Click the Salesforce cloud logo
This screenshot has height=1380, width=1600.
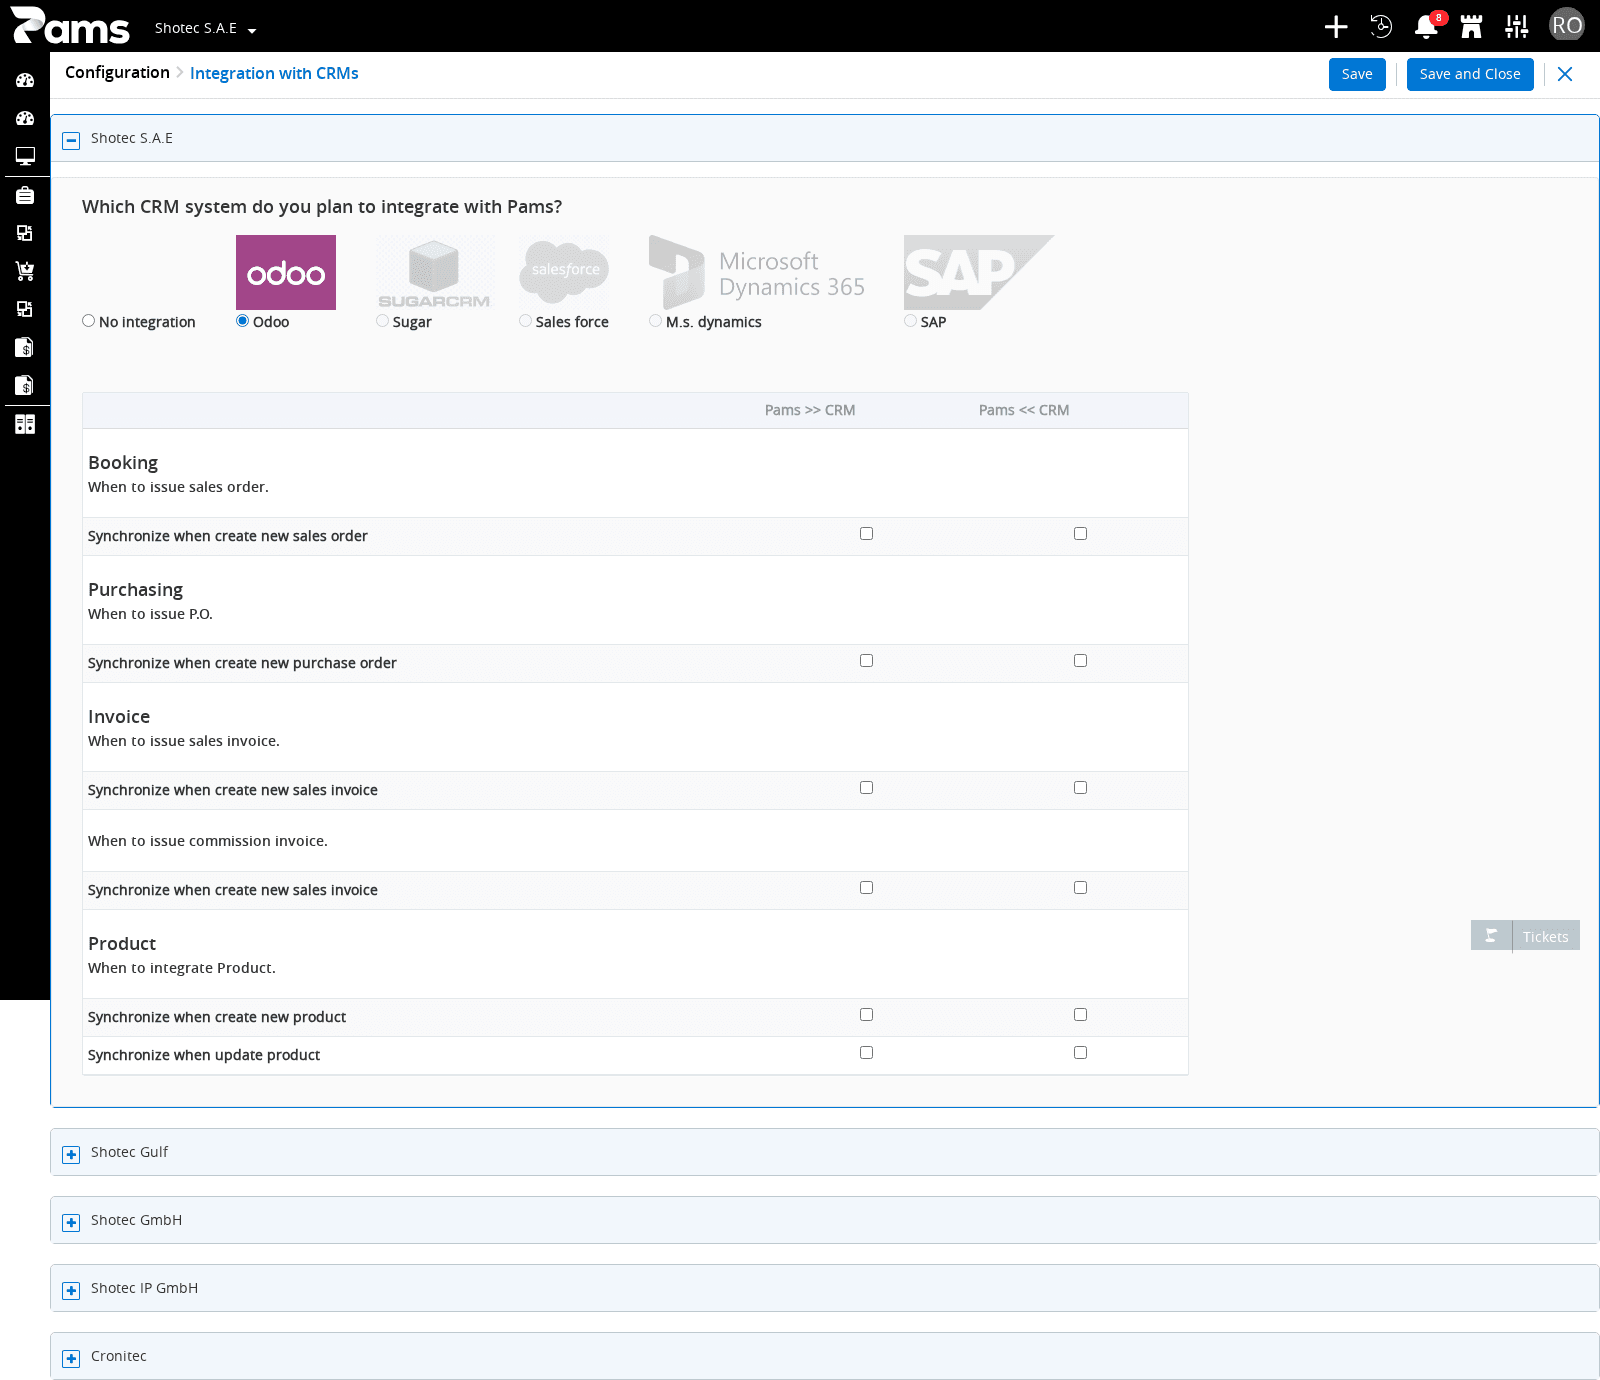tap(564, 272)
